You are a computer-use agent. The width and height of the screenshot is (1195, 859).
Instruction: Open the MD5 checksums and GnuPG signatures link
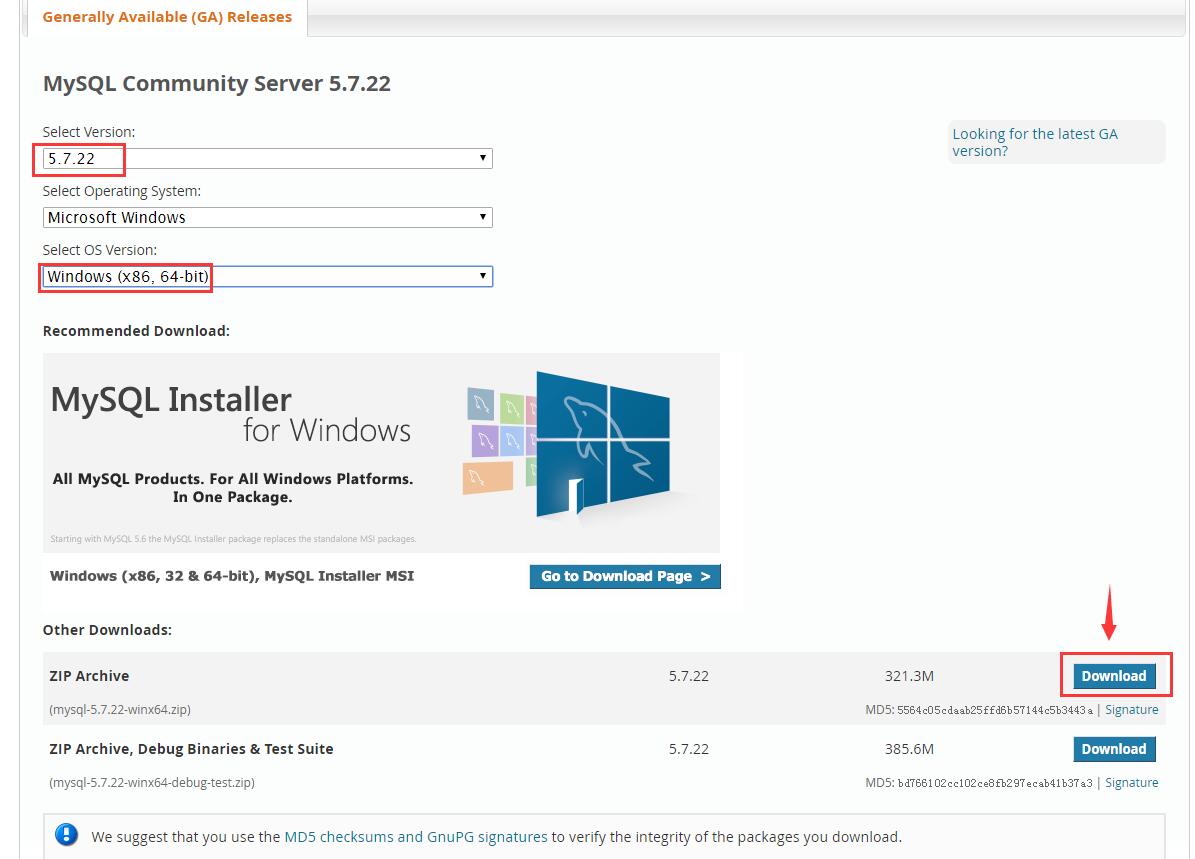point(415,837)
